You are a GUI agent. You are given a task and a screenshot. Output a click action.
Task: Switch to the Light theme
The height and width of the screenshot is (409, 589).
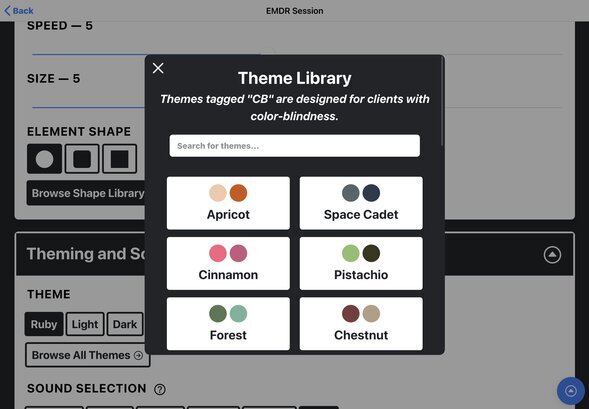tap(85, 324)
